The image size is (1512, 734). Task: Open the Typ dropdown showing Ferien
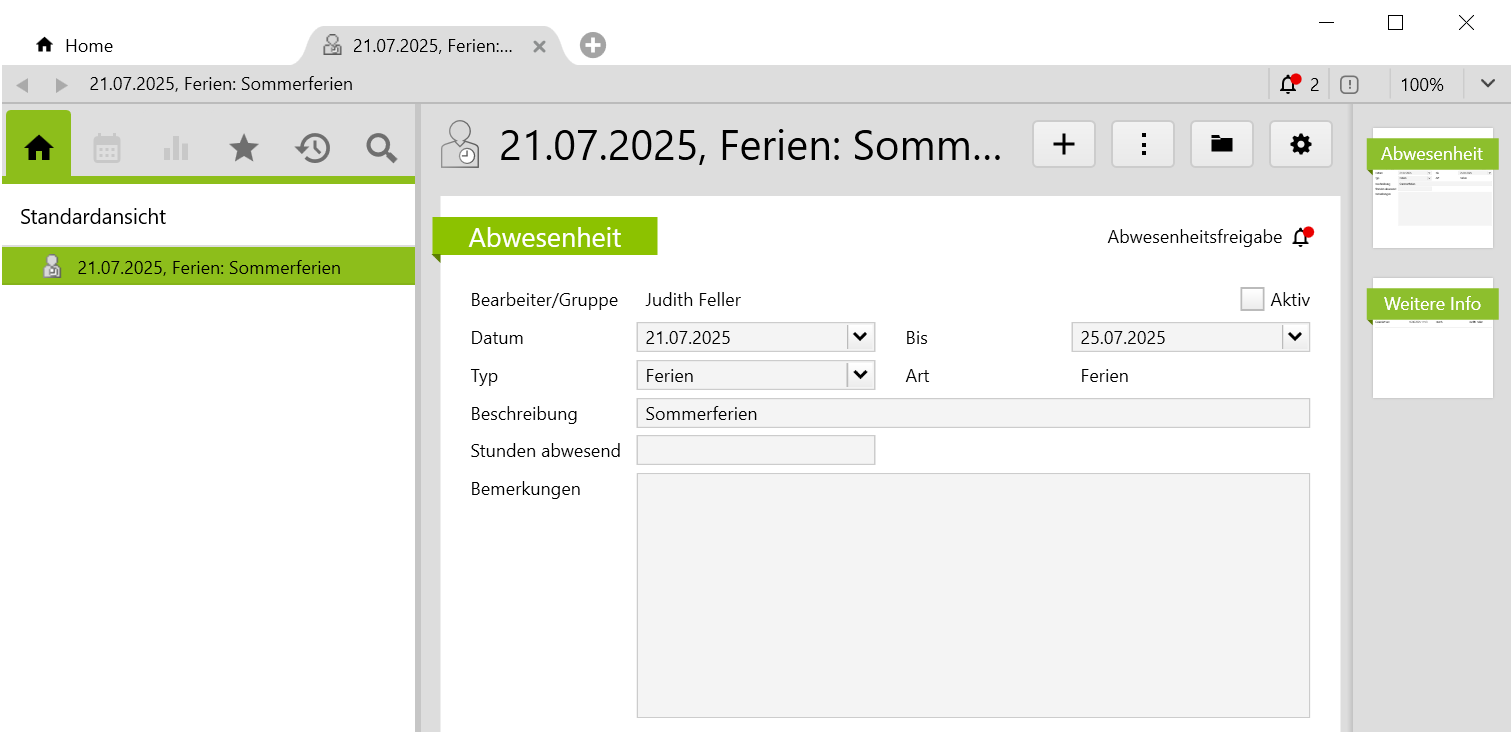click(x=860, y=375)
